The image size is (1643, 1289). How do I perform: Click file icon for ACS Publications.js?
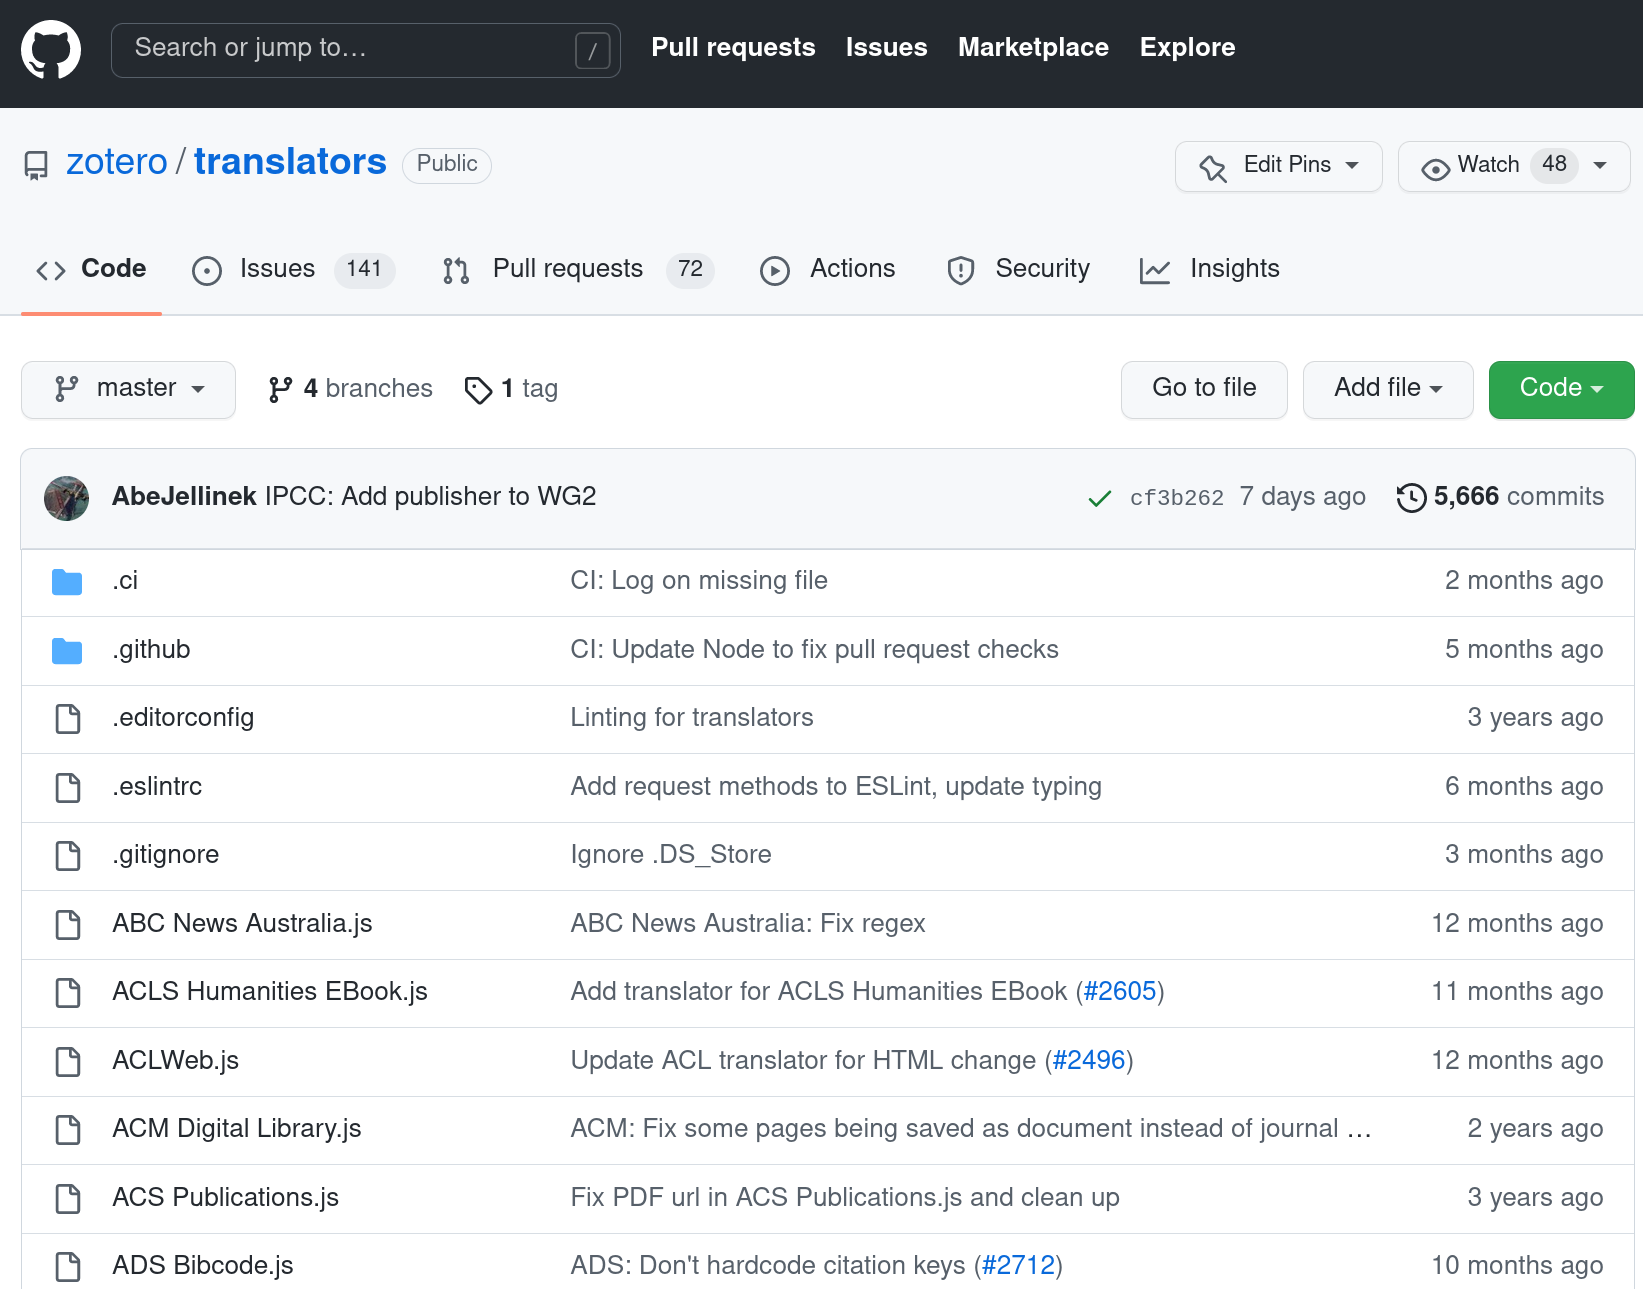(x=68, y=1199)
